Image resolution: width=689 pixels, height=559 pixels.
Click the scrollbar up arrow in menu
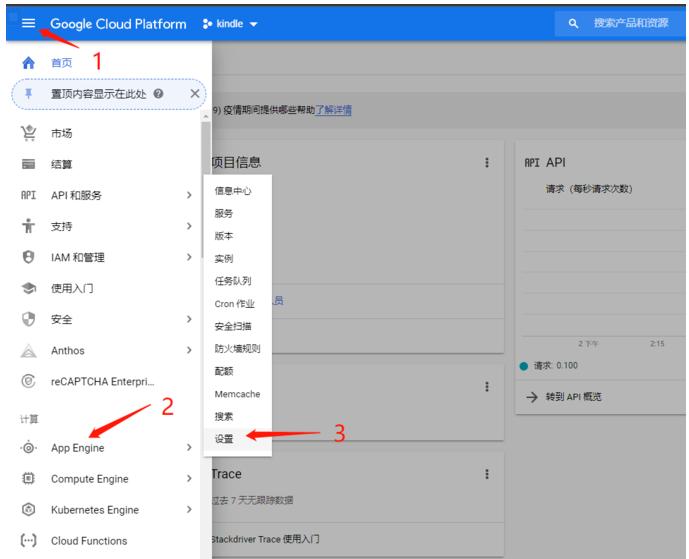(x=205, y=117)
